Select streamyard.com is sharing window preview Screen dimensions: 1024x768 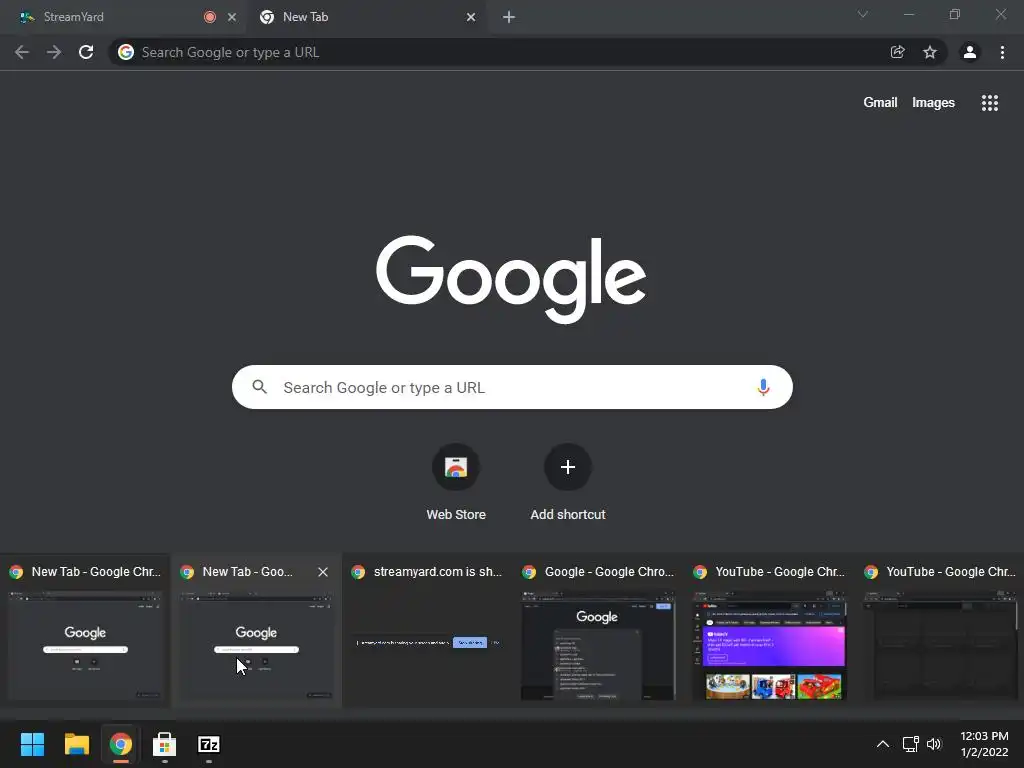[x=427, y=631]
